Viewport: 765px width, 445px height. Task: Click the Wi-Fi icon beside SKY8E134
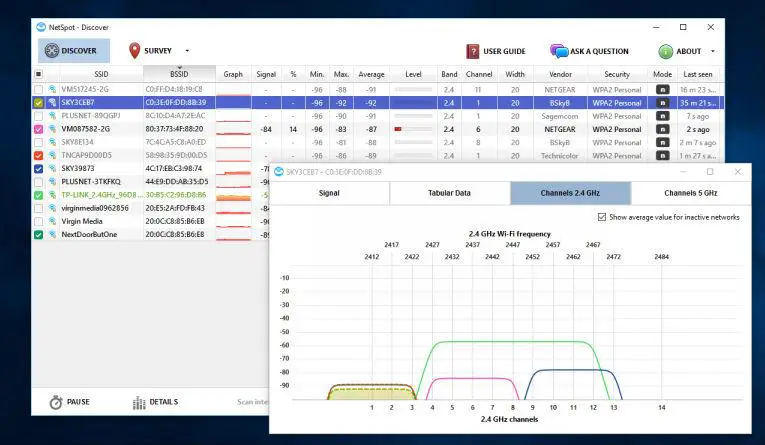point(52,142)
